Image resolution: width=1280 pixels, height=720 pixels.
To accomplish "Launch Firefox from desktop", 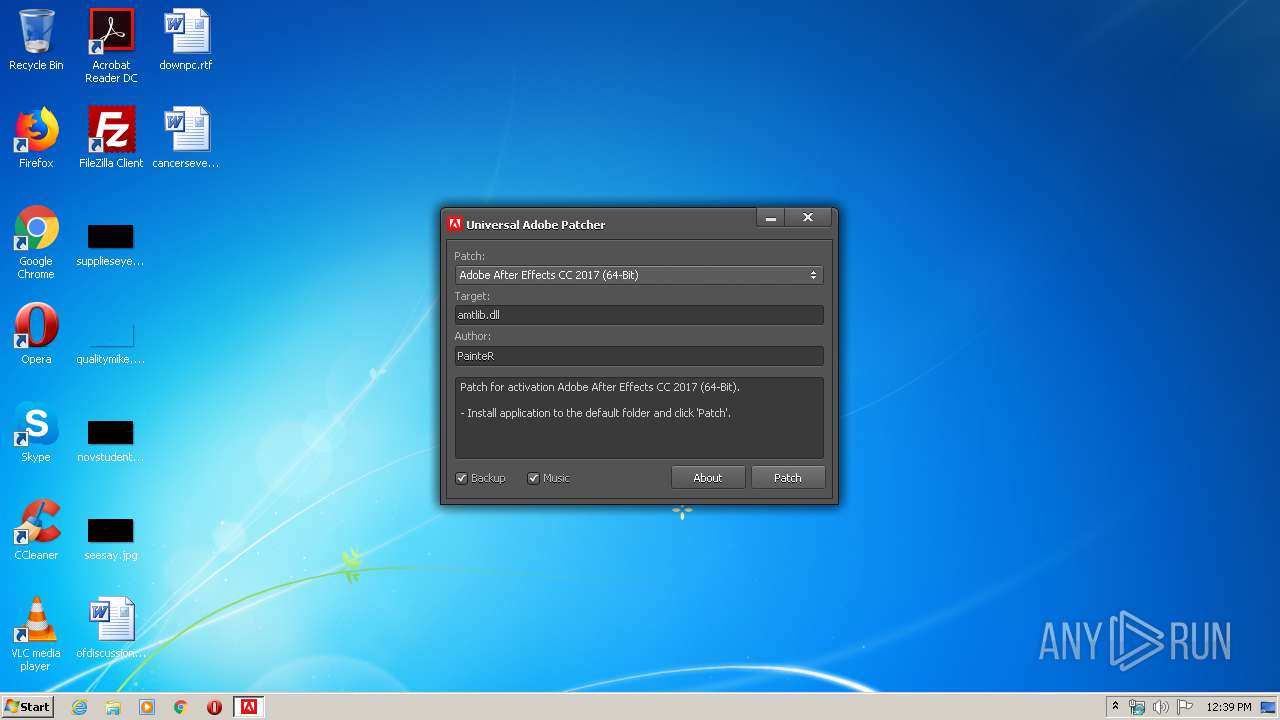I will coord(36,138).
